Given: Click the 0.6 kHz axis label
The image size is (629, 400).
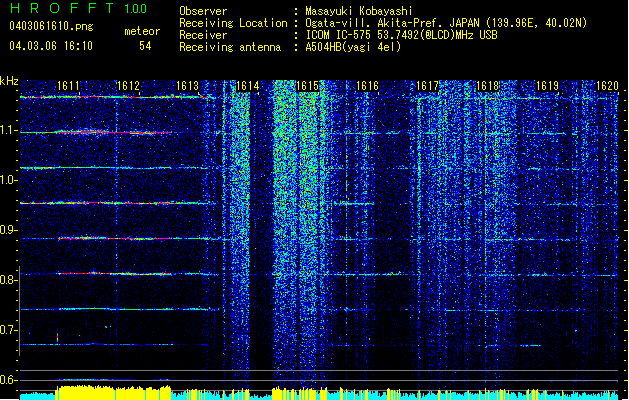Looking at the screenshot, I should pyautogui.click(x=9, y=380).
